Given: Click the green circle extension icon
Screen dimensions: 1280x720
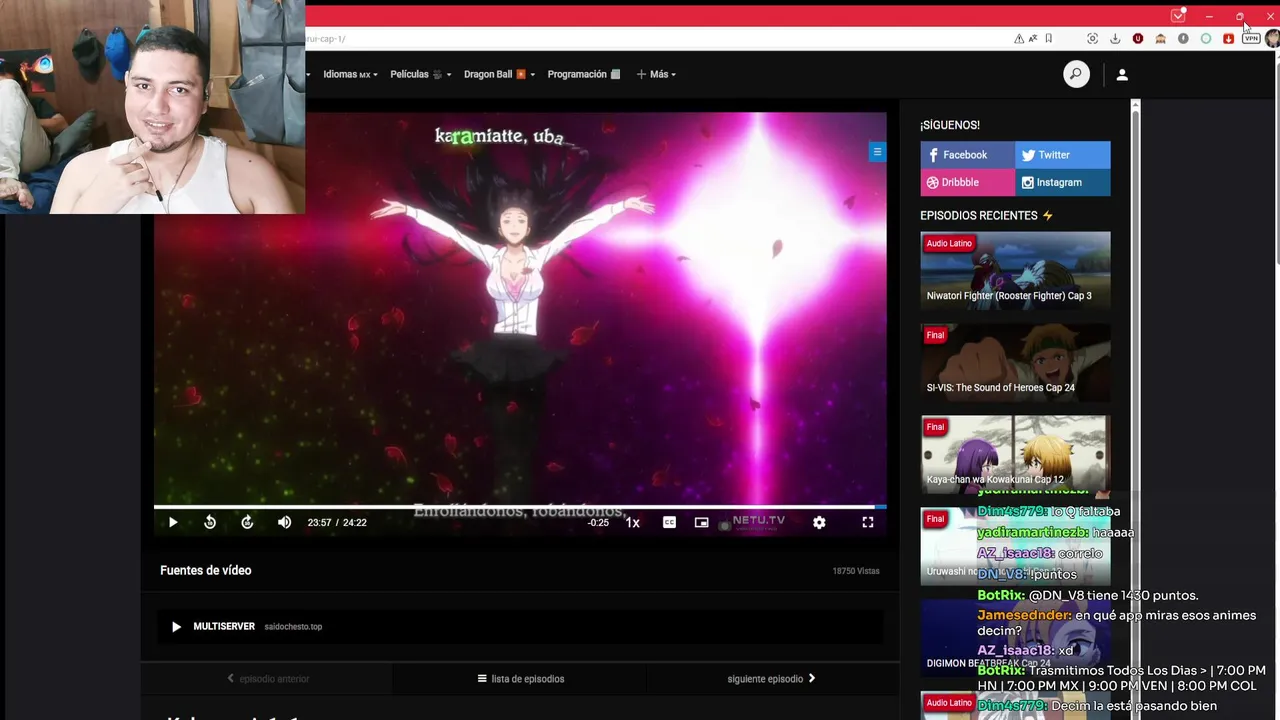Looking at the screenshot, I should [x=1206, y=39].
